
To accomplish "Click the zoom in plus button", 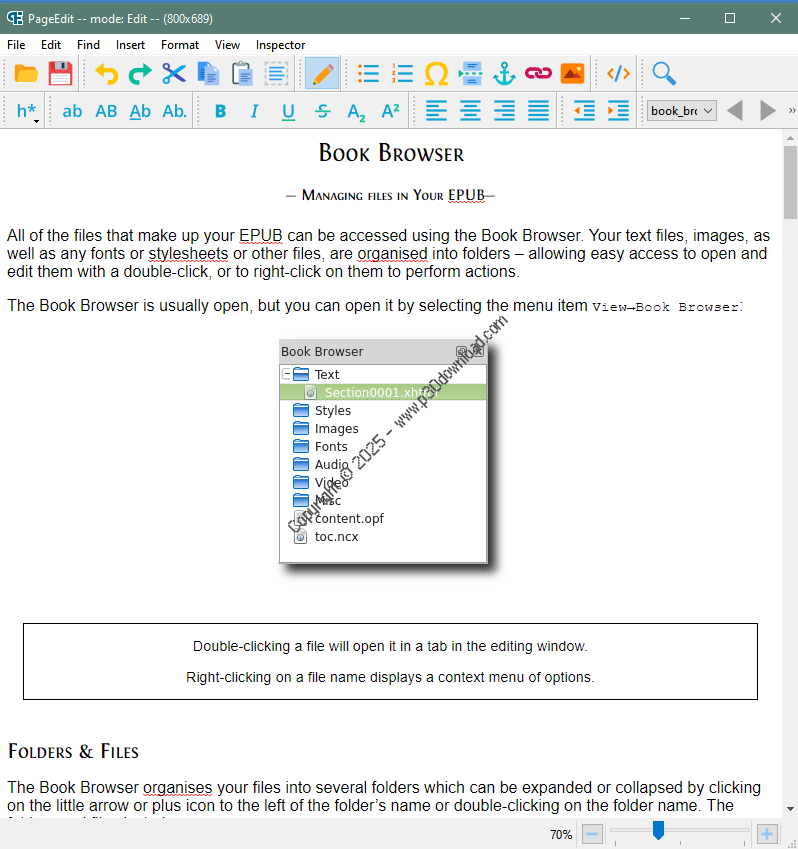I will pyautogui.click(x=767, y=834).
